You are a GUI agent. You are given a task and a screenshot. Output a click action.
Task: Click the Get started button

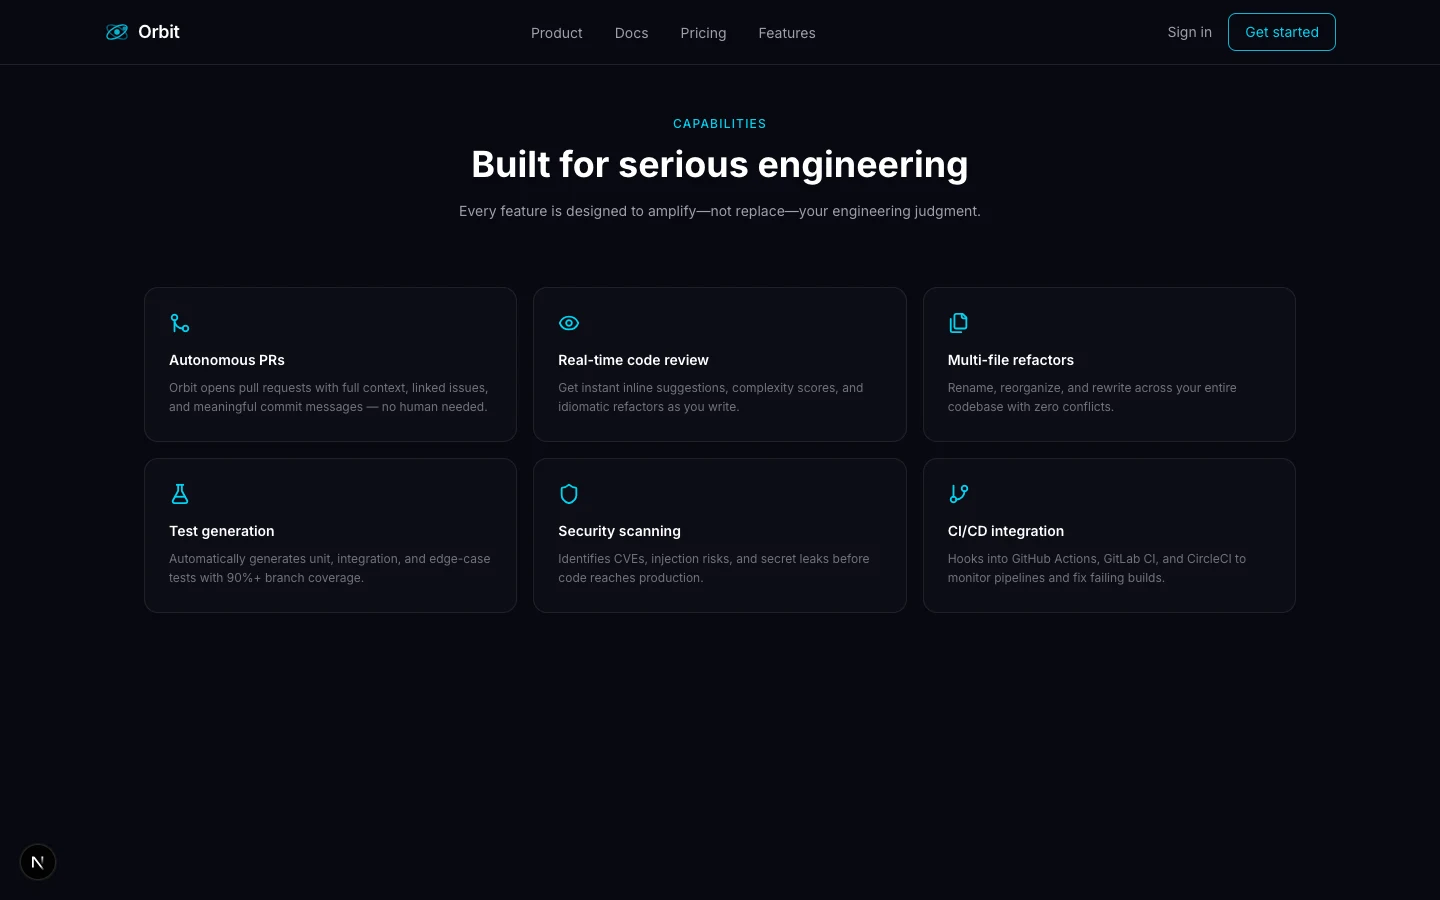coord(1281,32)
